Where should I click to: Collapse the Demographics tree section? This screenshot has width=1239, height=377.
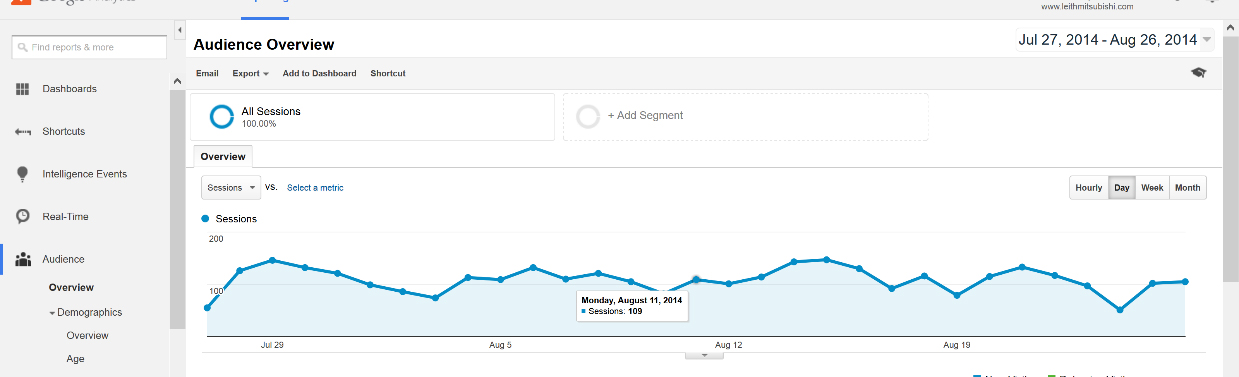click(x=52, y=313)
